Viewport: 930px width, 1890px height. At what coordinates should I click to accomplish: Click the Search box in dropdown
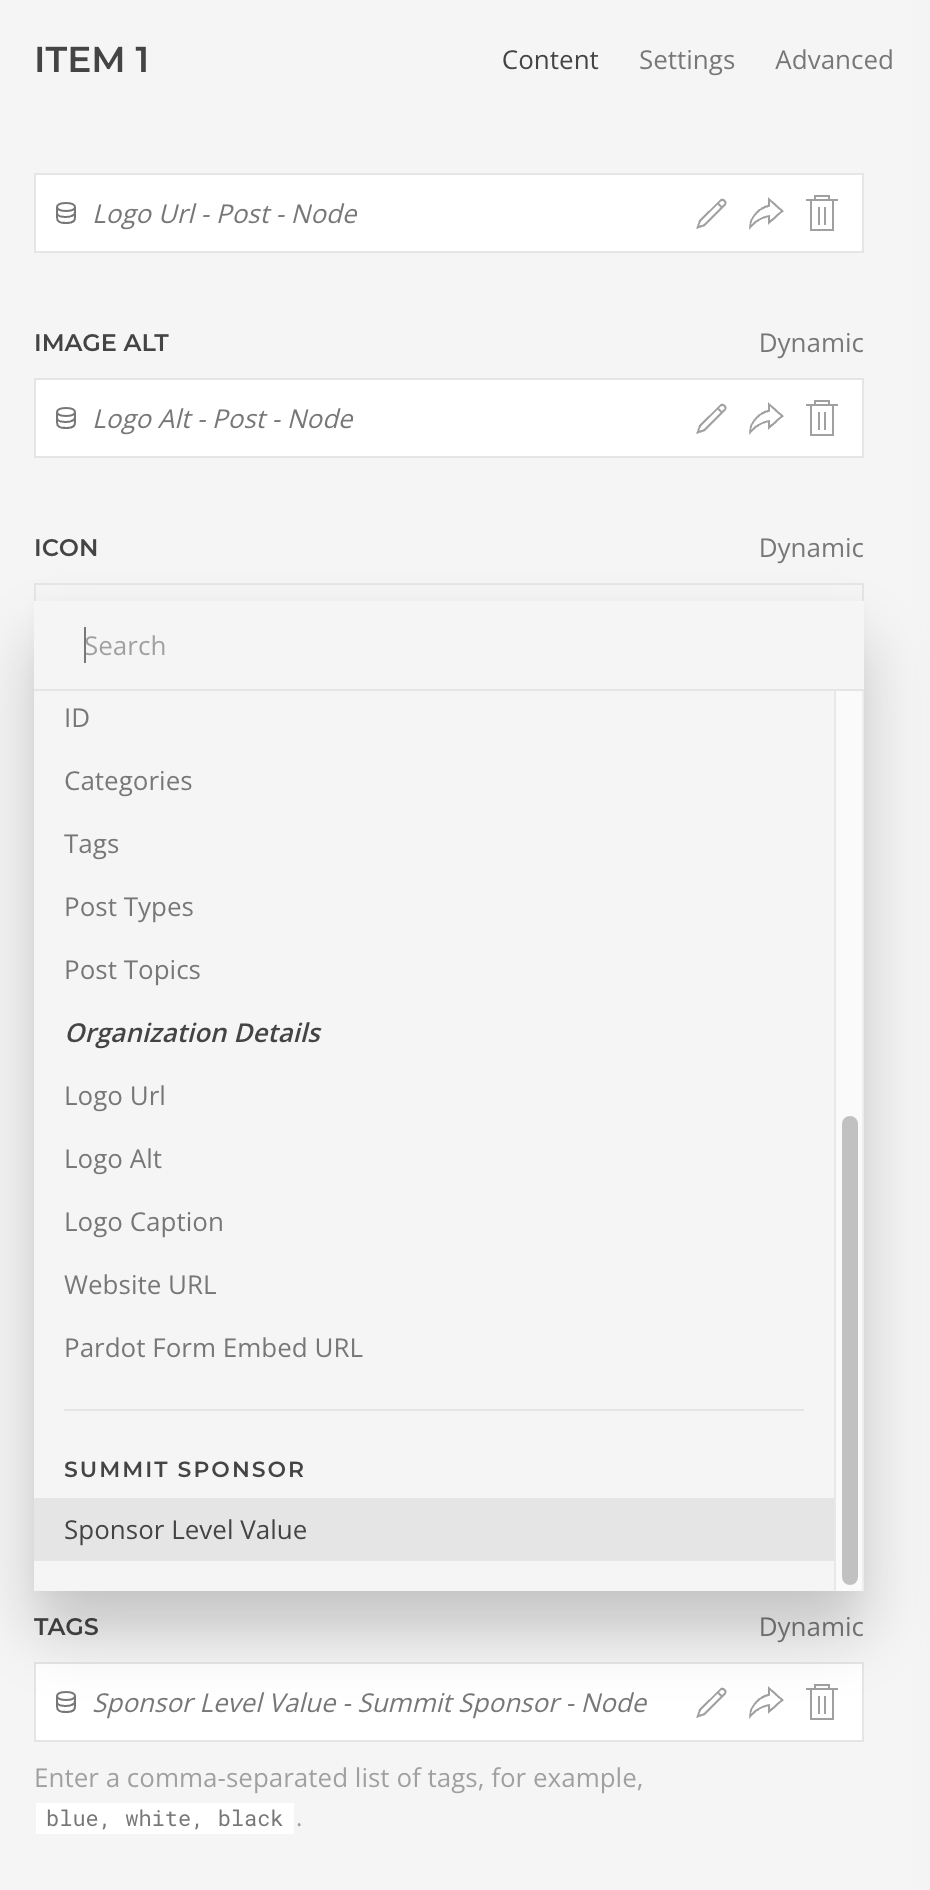(x=449, y=646)
